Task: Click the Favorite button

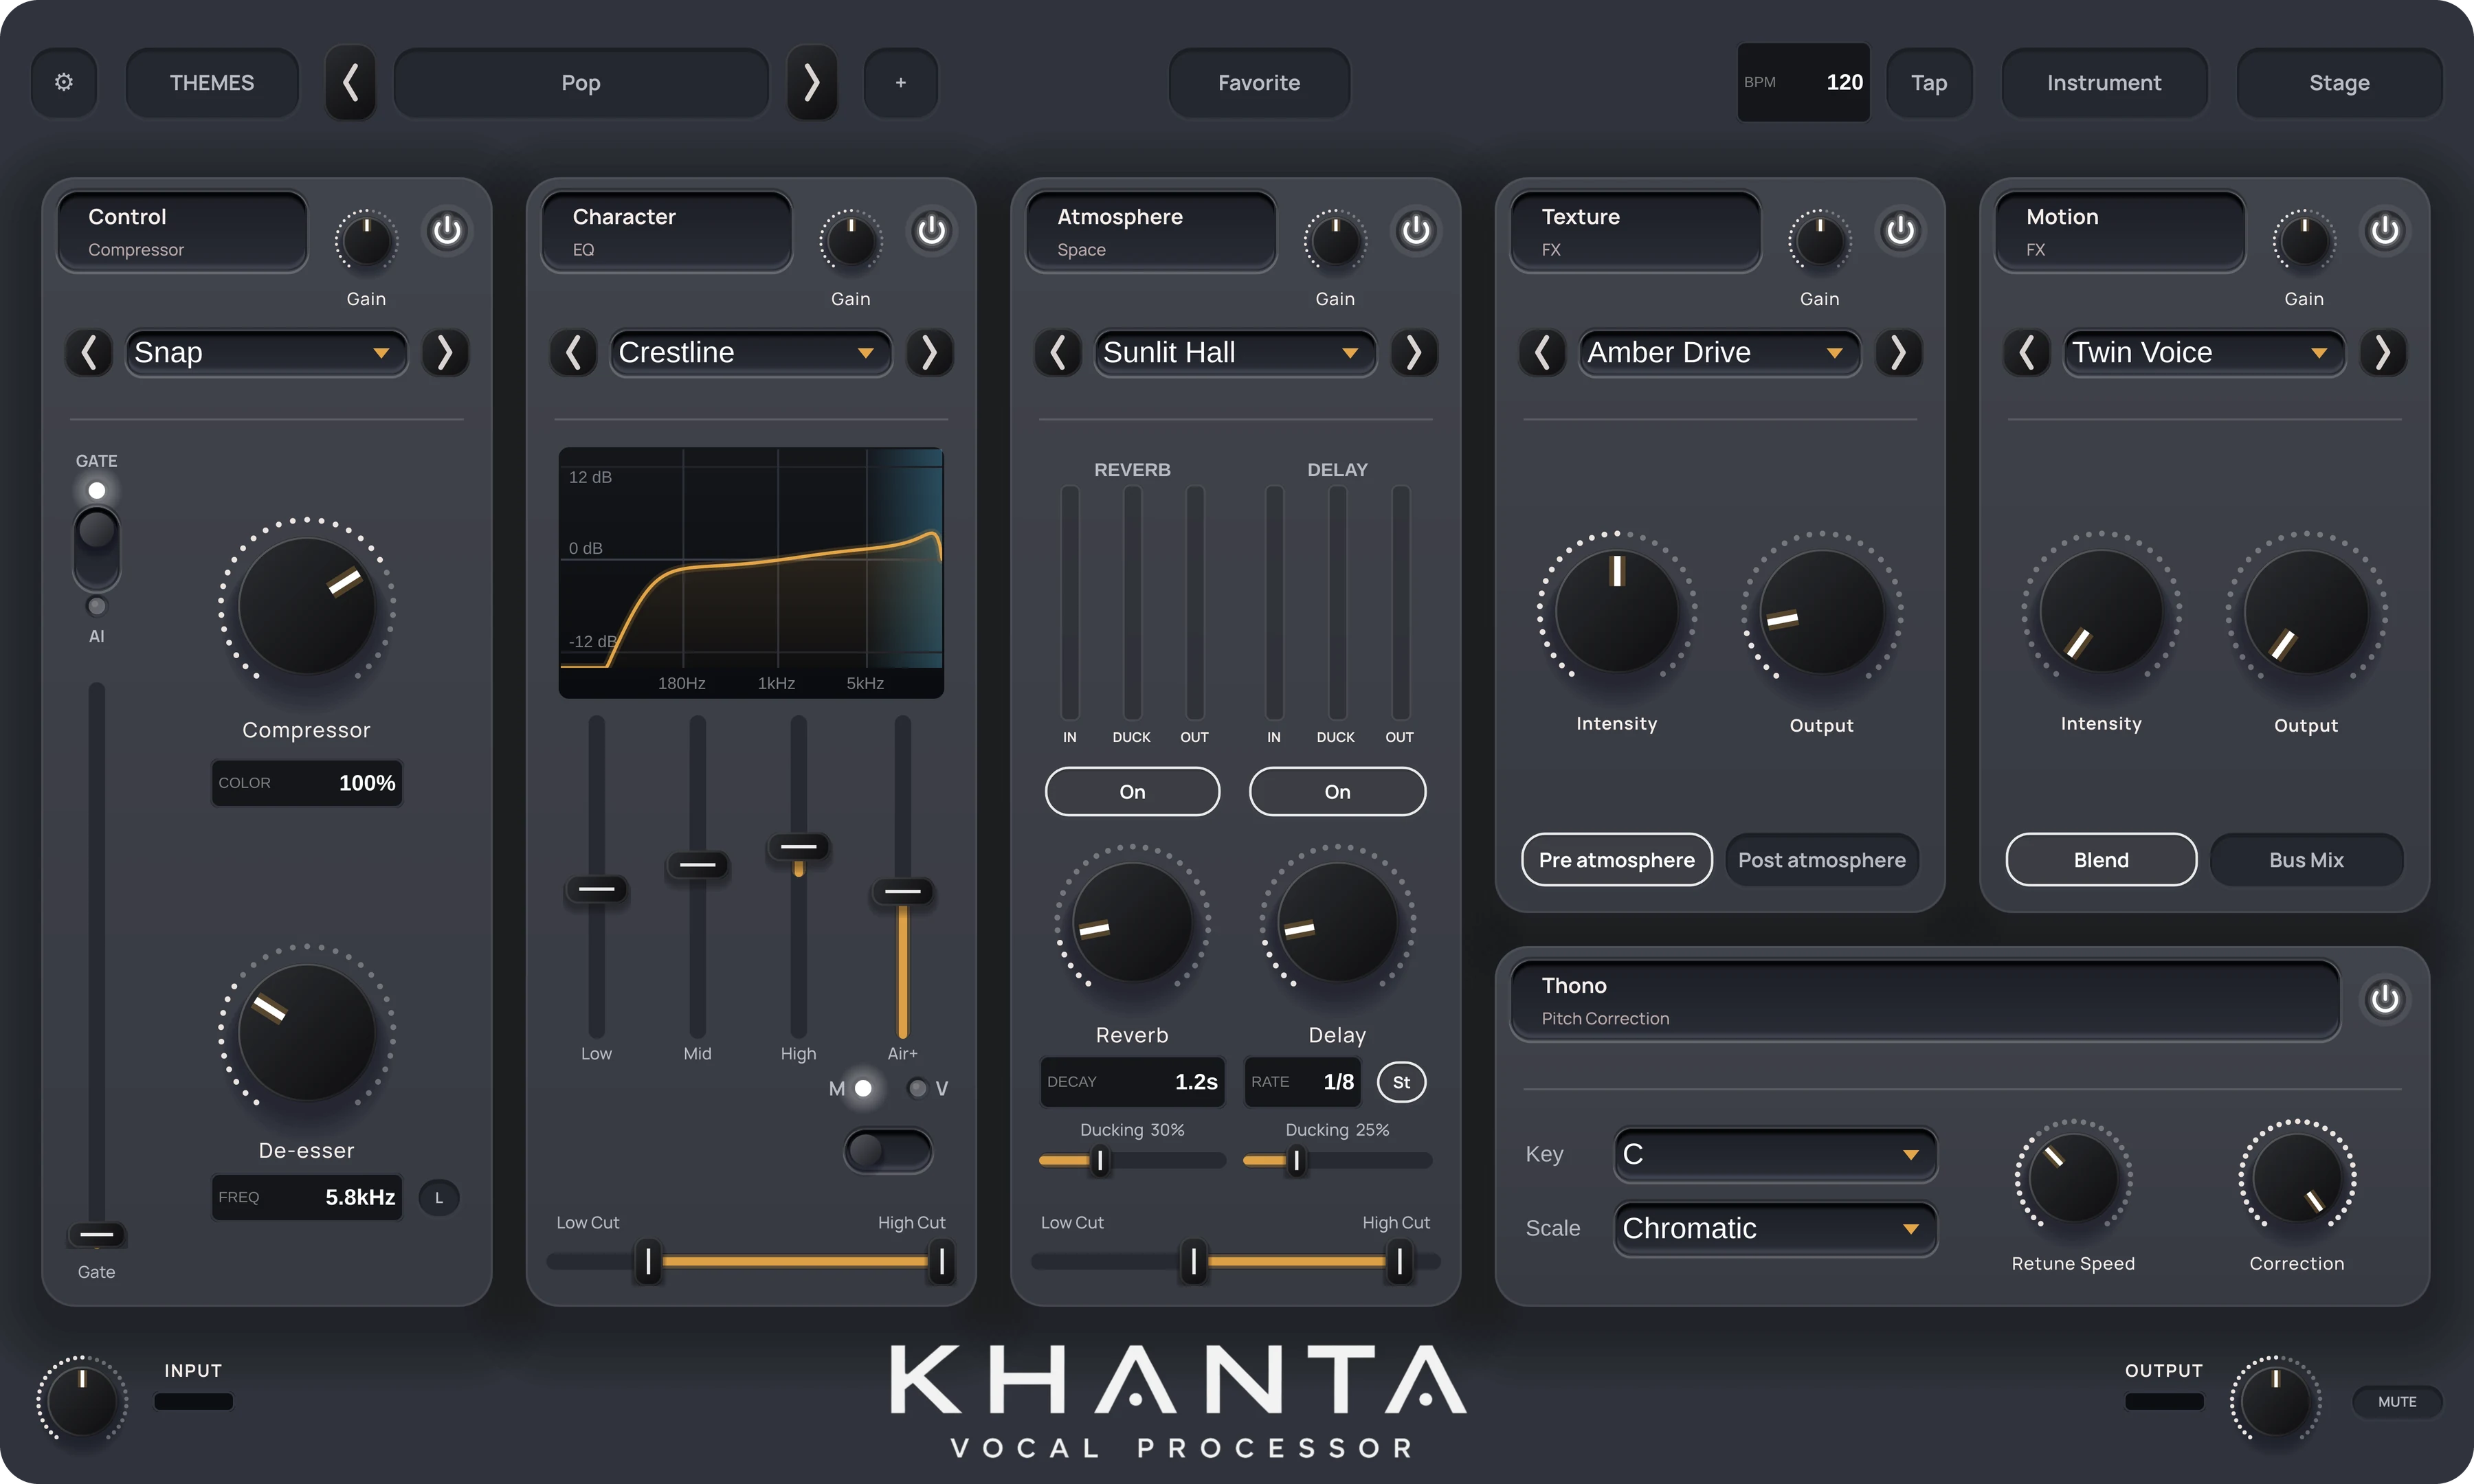Action: click(1259, 82)
